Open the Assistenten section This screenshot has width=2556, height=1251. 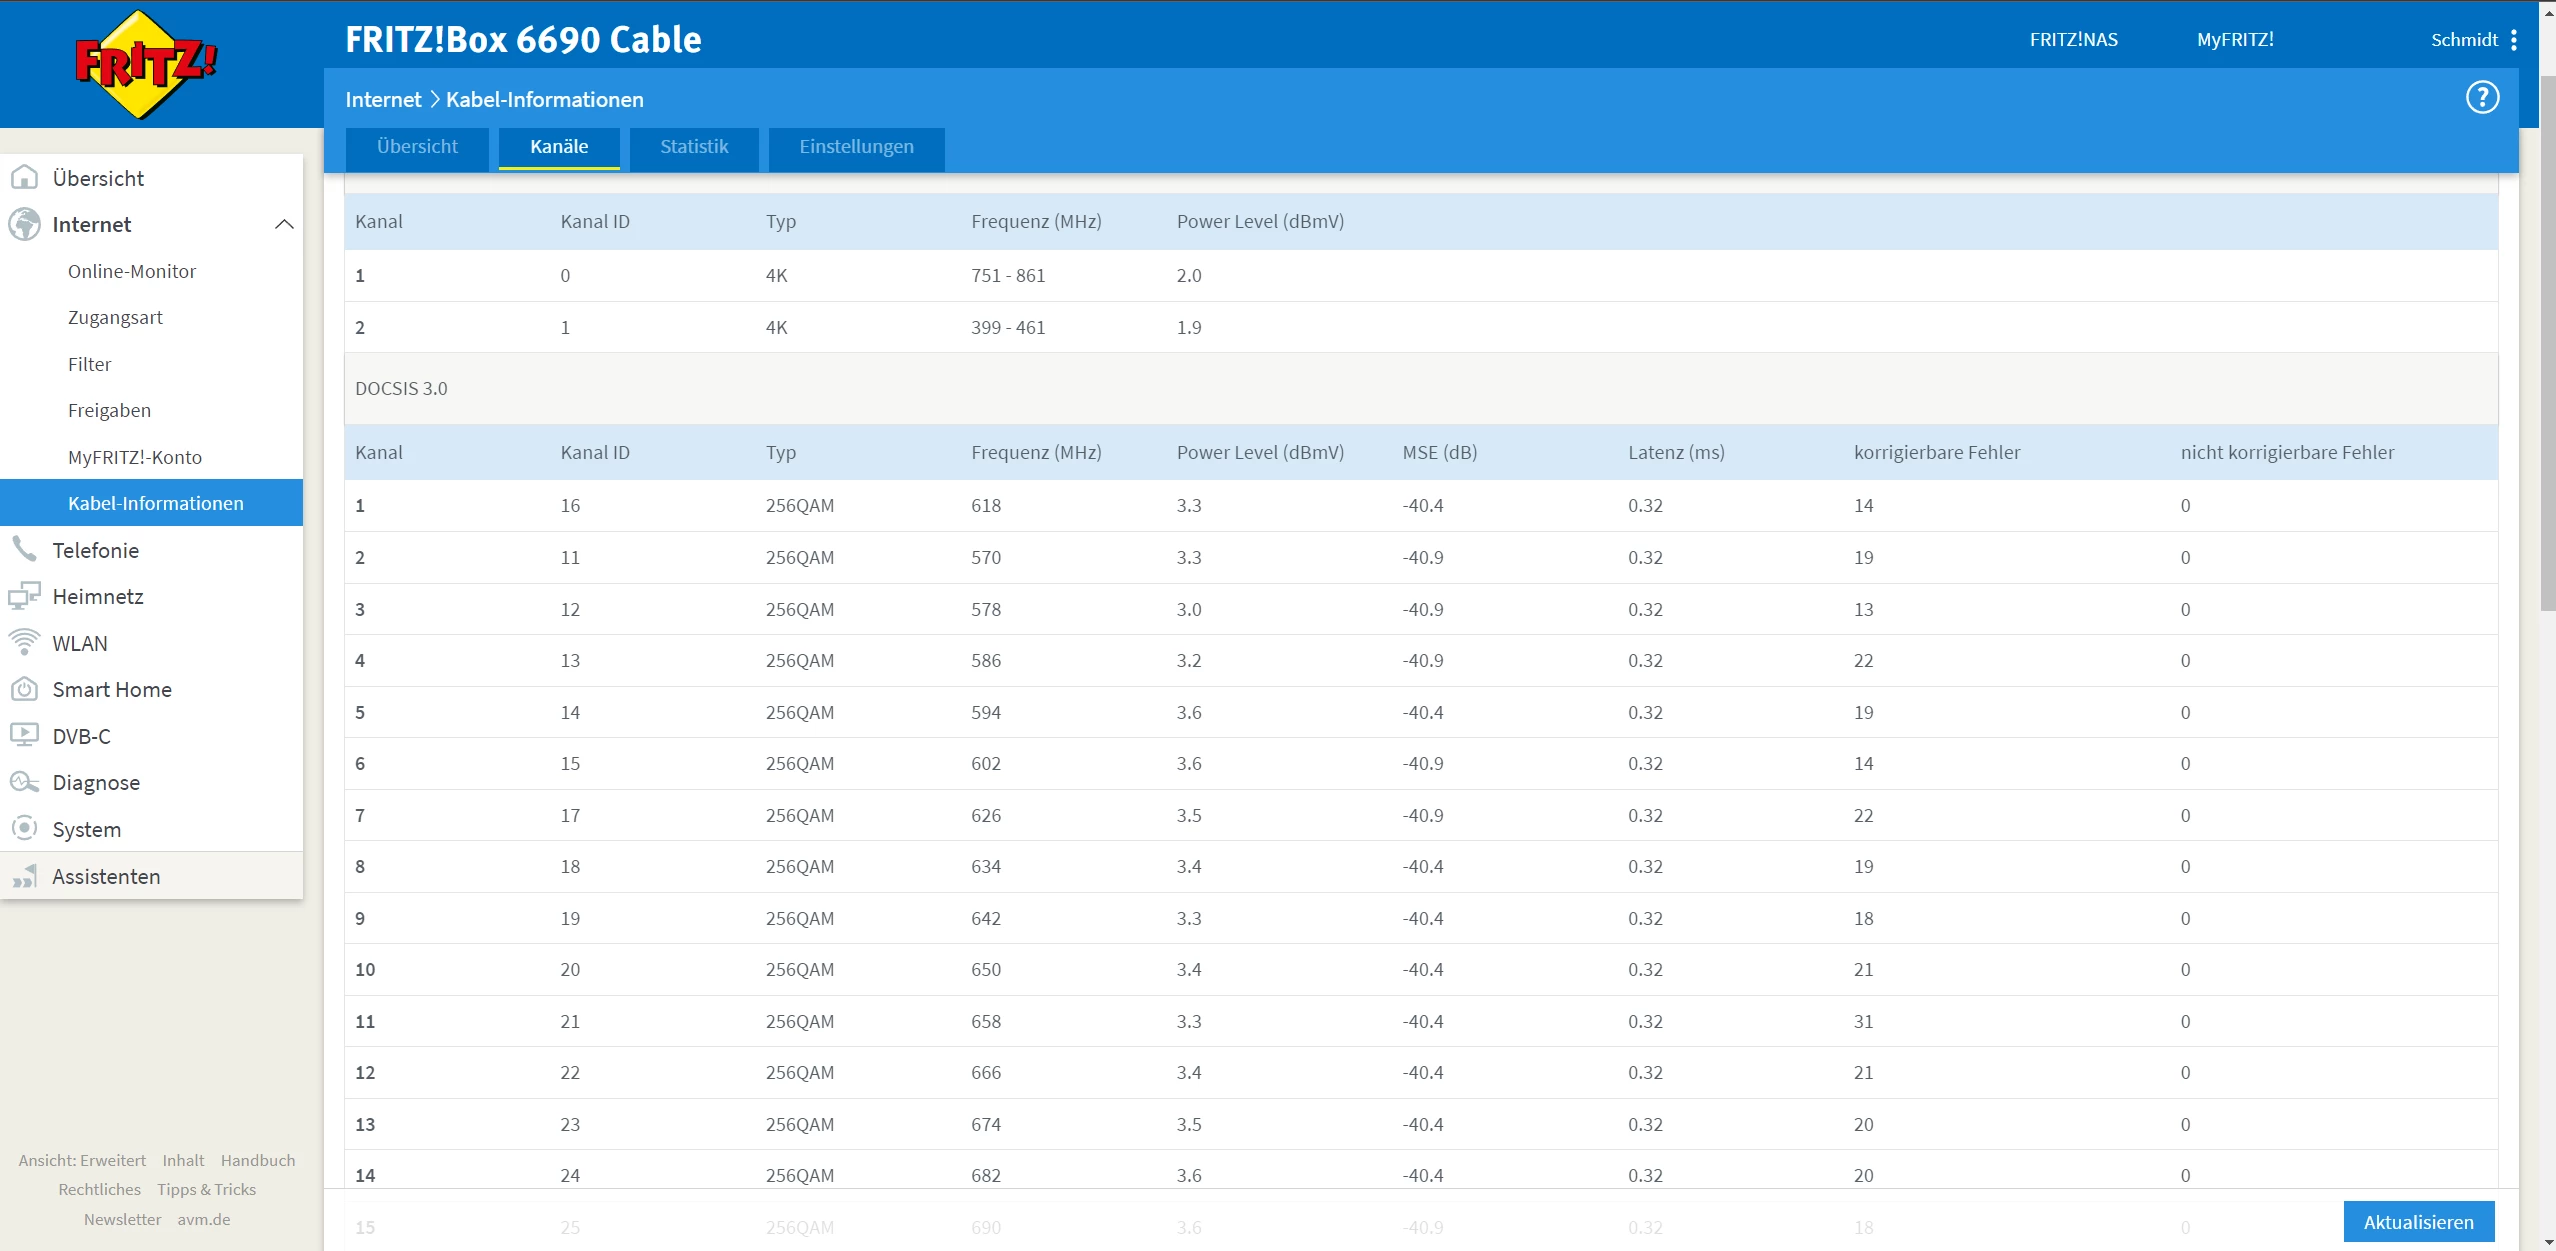tap(106, 876)
